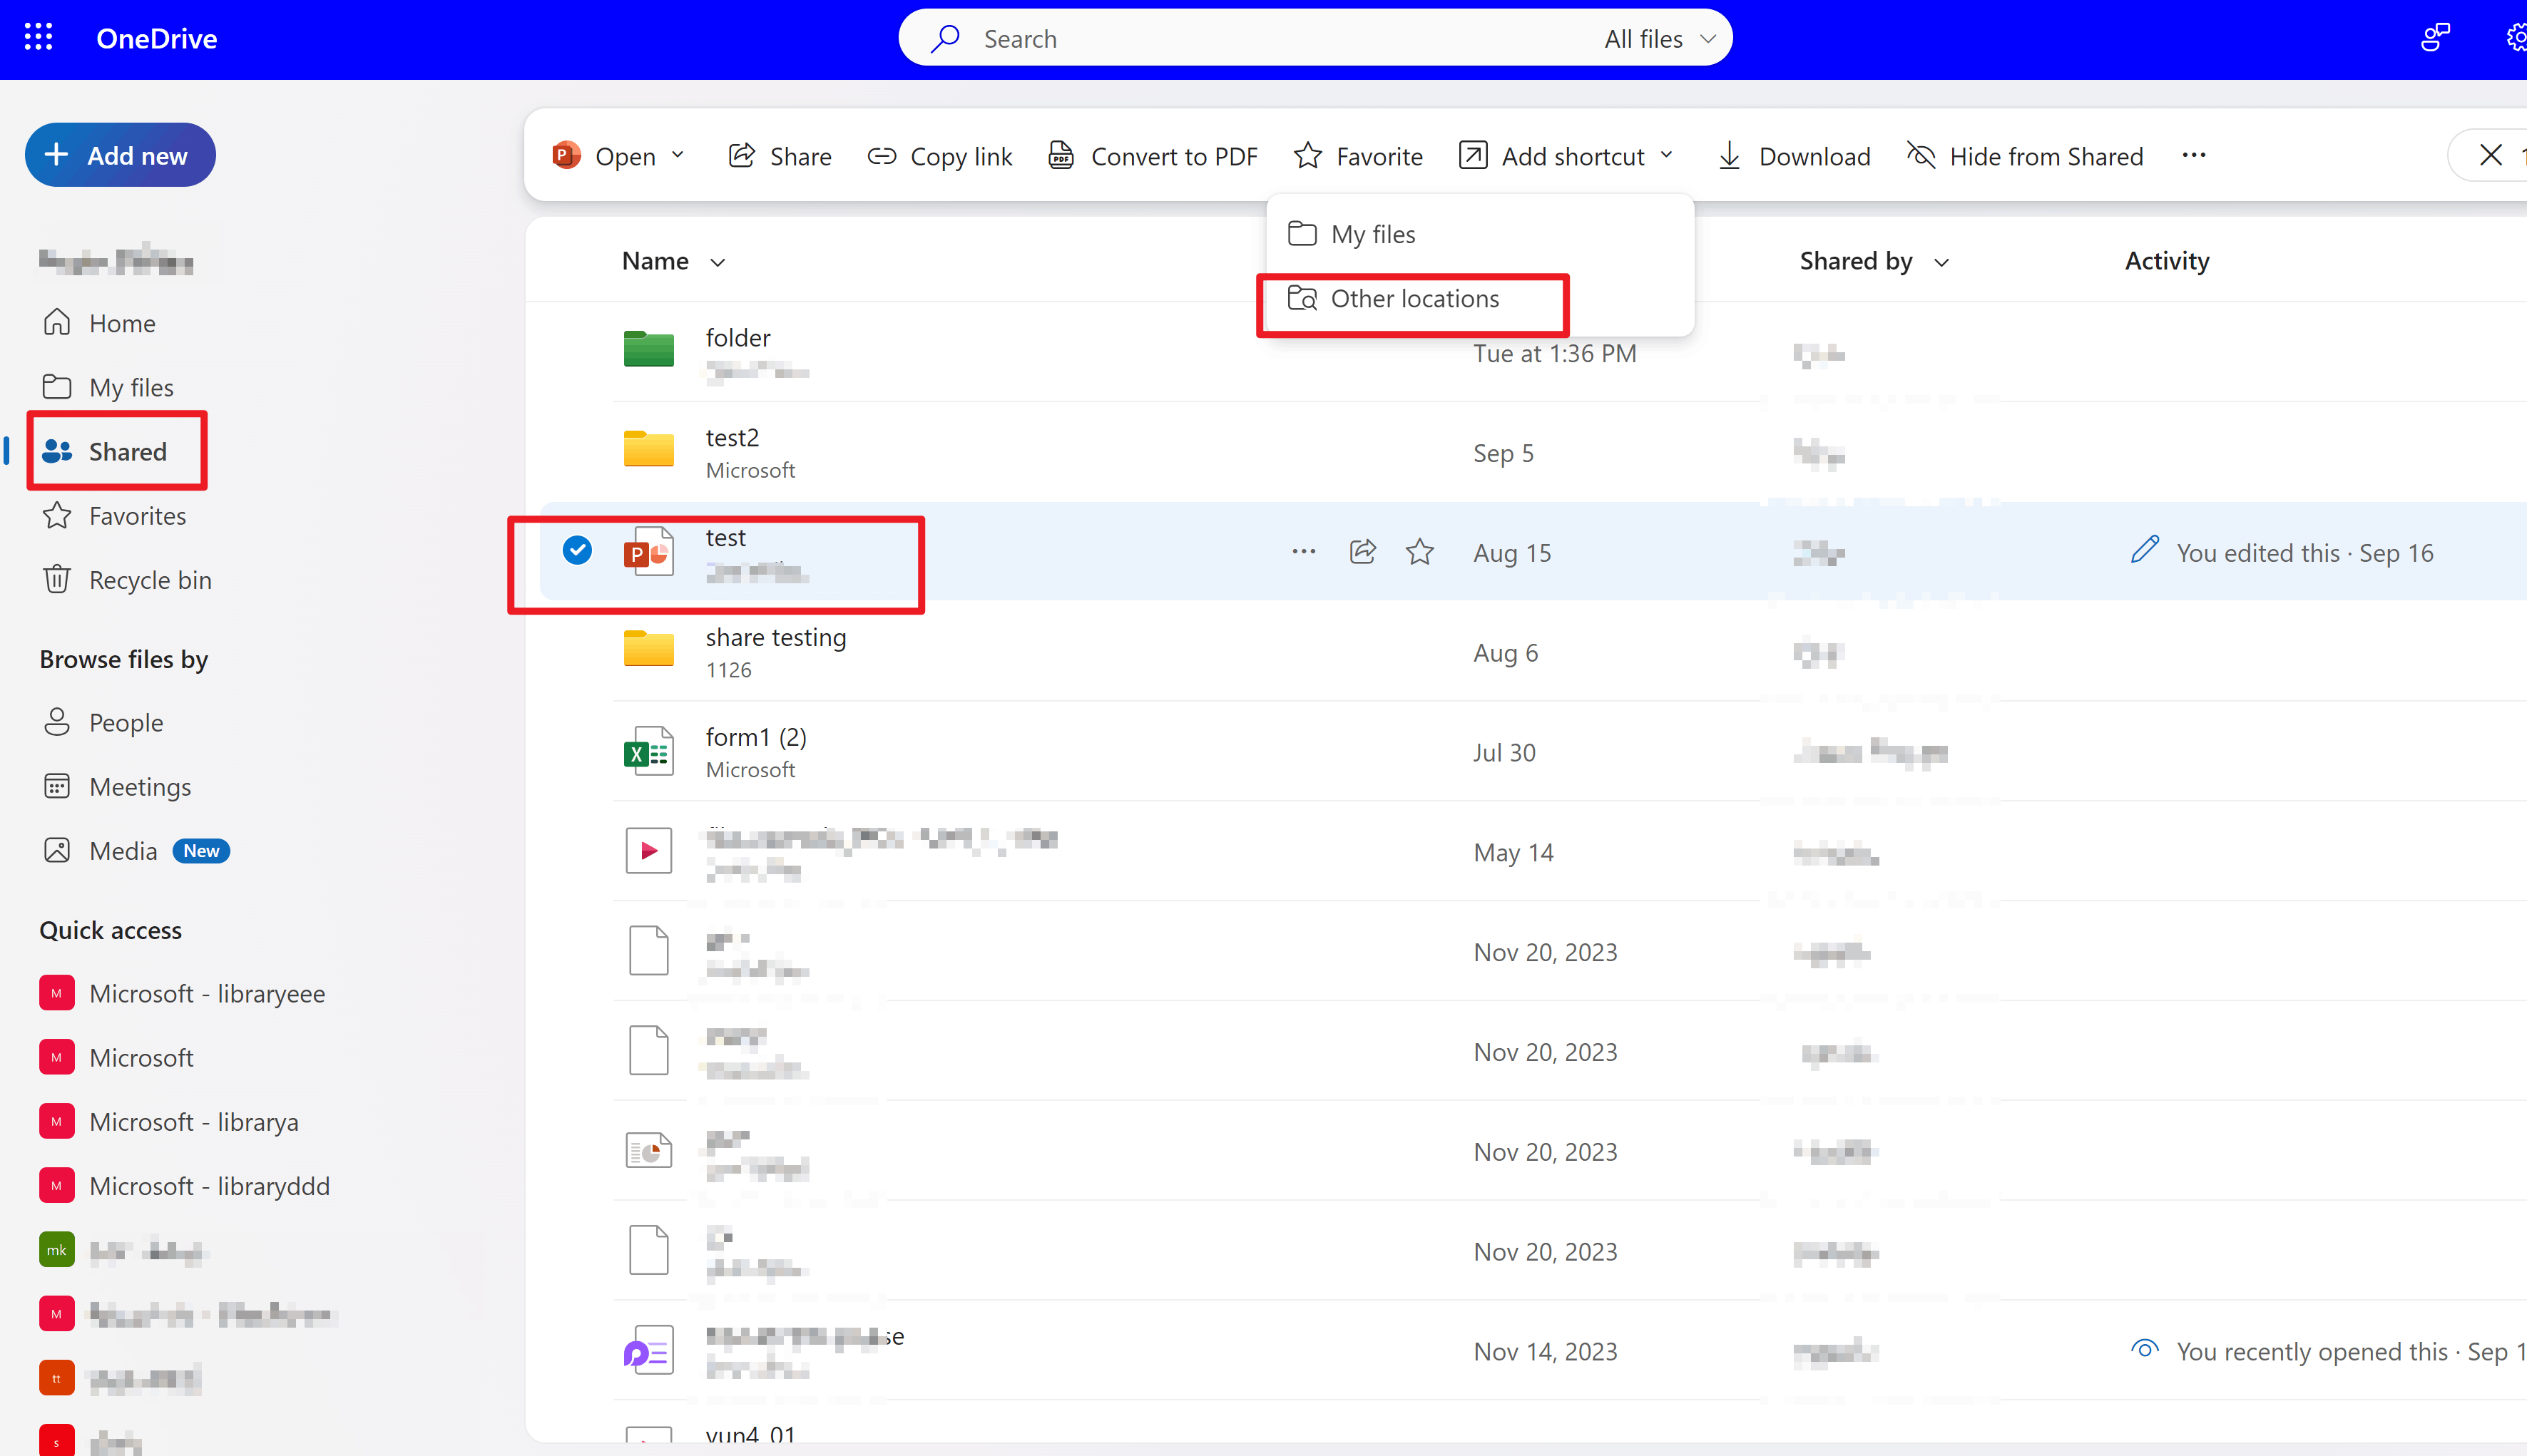Viewport: 2527px width, 1456px height.
Task: Open Microsoft - libraryddd quick access
Action: coord(184,1186)
